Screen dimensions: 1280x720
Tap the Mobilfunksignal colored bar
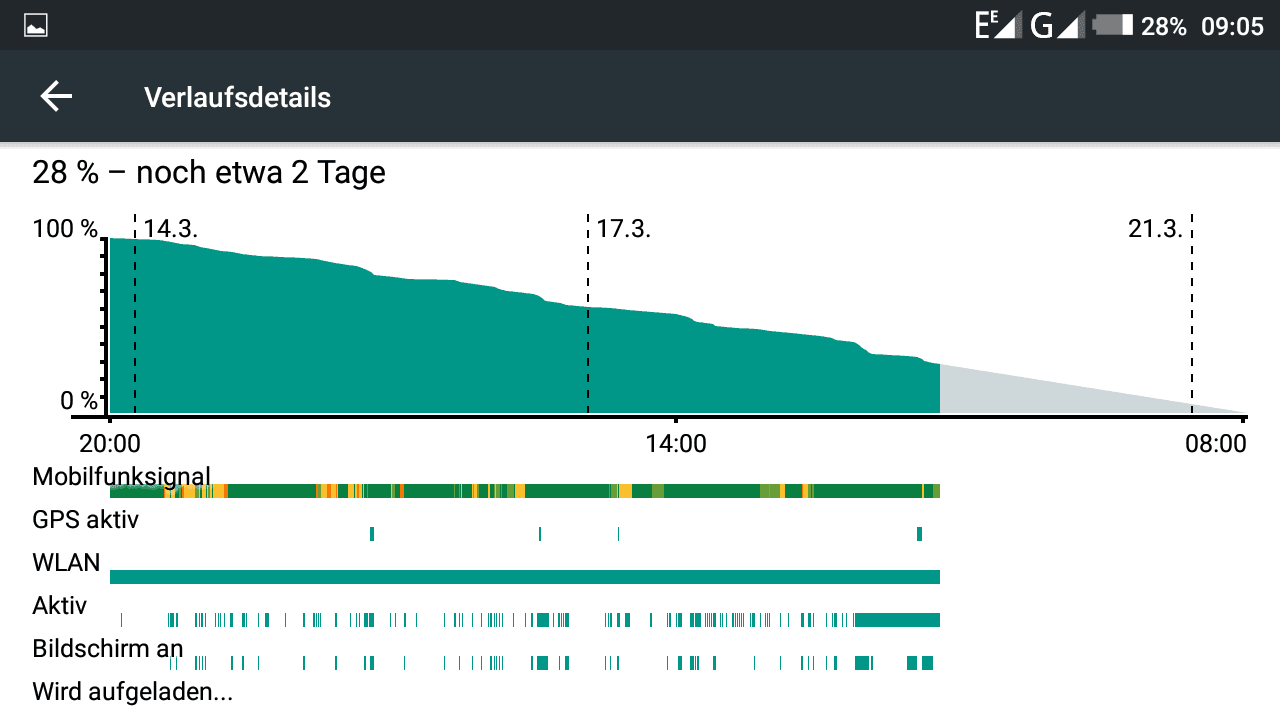(x=525, y=491)
